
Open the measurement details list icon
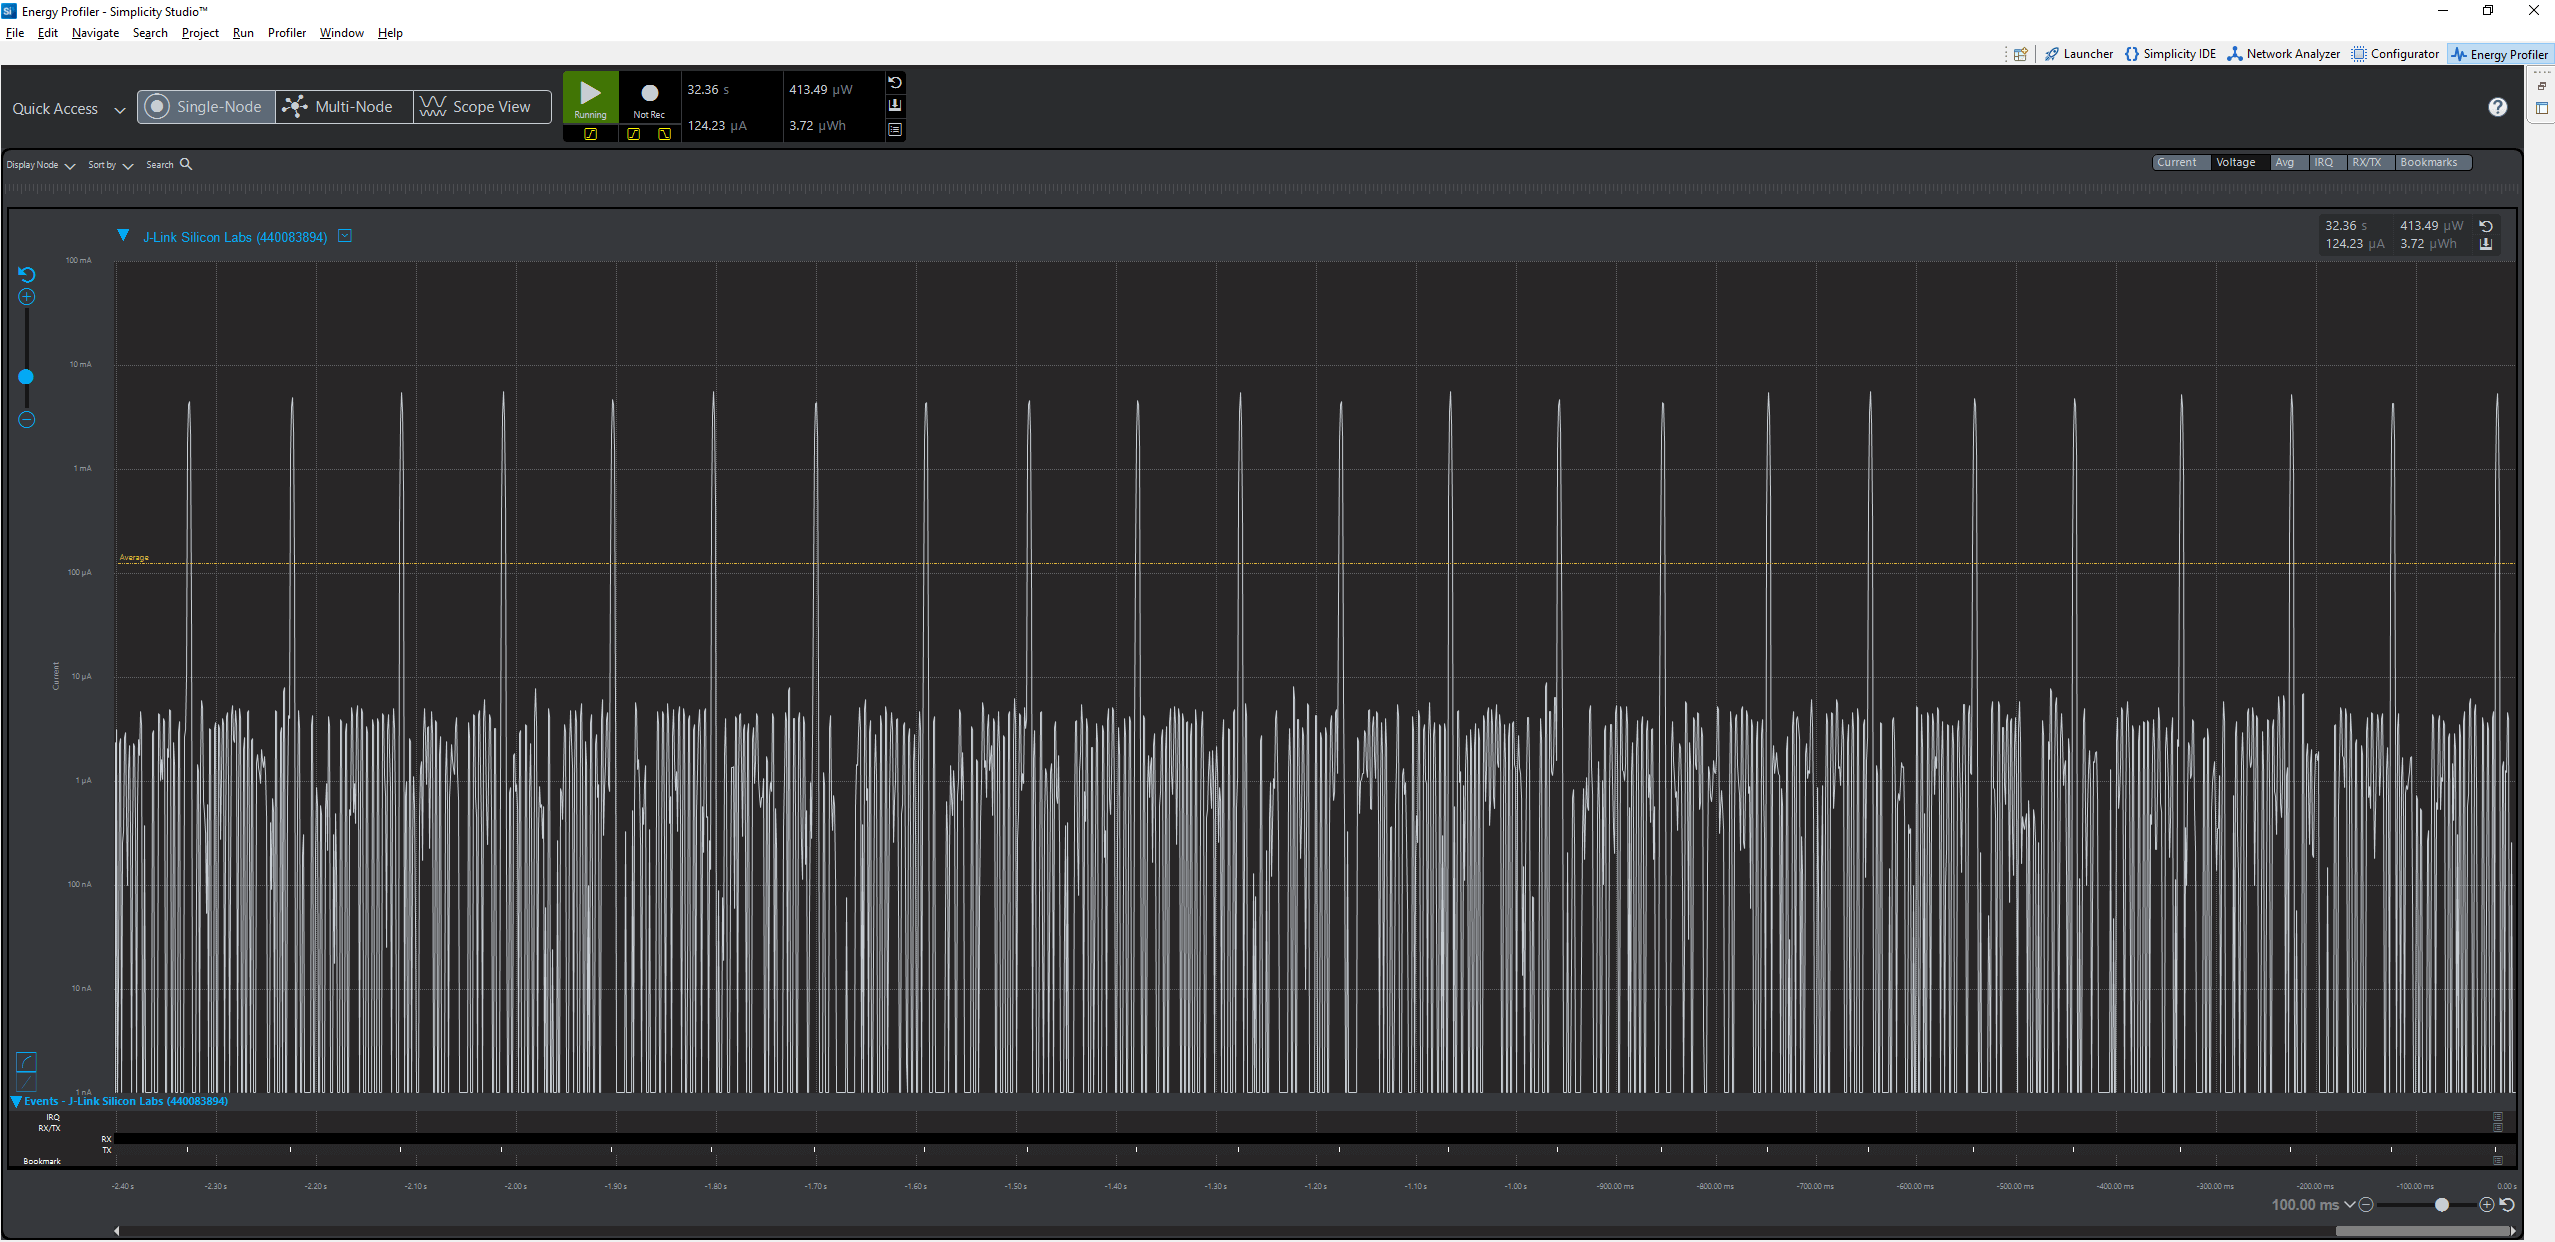[x=894, y=128]
